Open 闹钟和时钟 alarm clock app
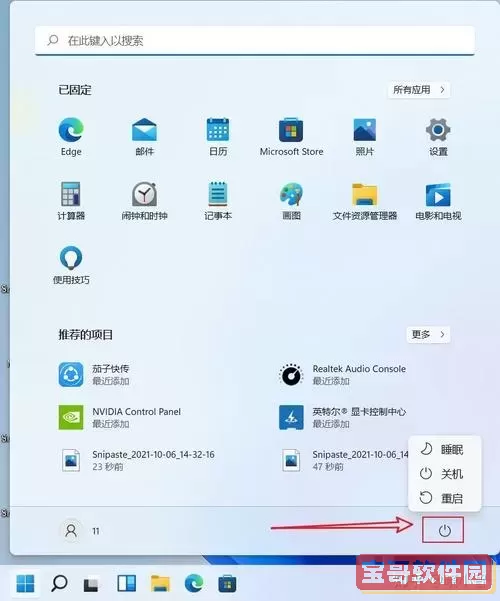 coord(144,201)
